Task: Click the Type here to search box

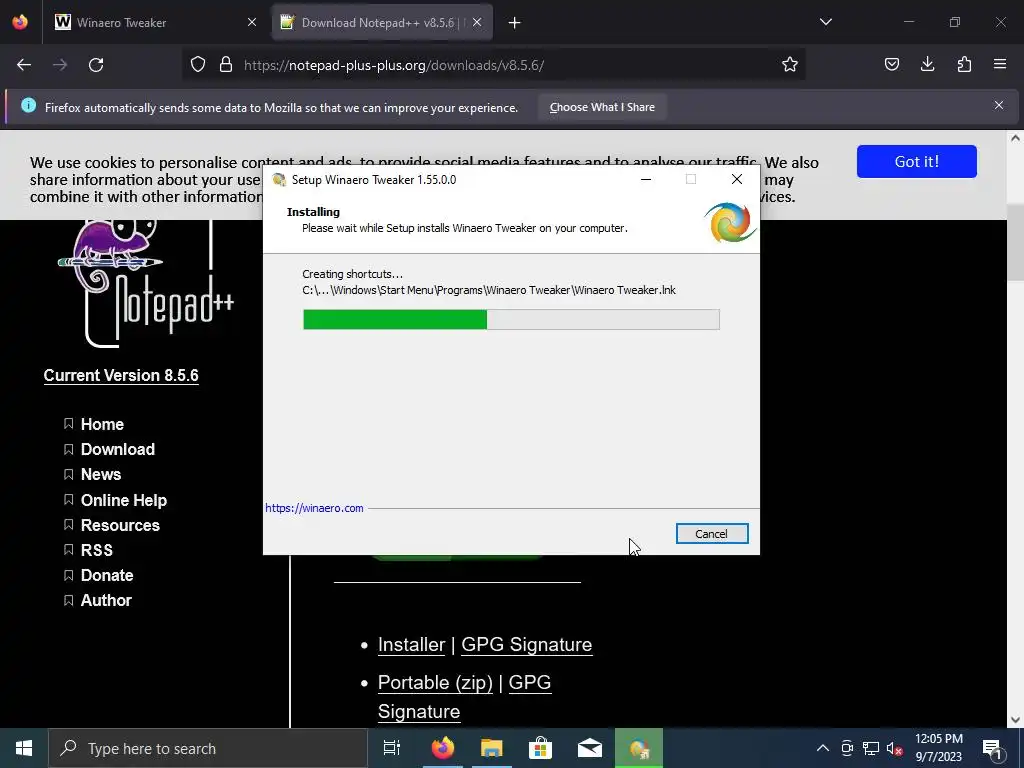Action: [208, 748]
